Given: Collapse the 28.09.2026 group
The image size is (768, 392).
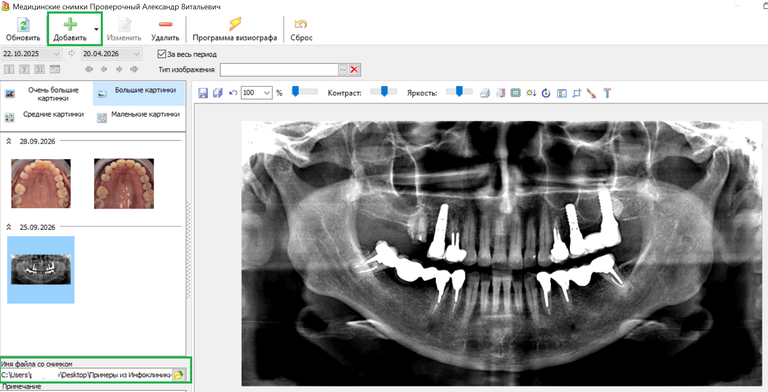Looking at the screenshot, I should [x=9, y=141].
